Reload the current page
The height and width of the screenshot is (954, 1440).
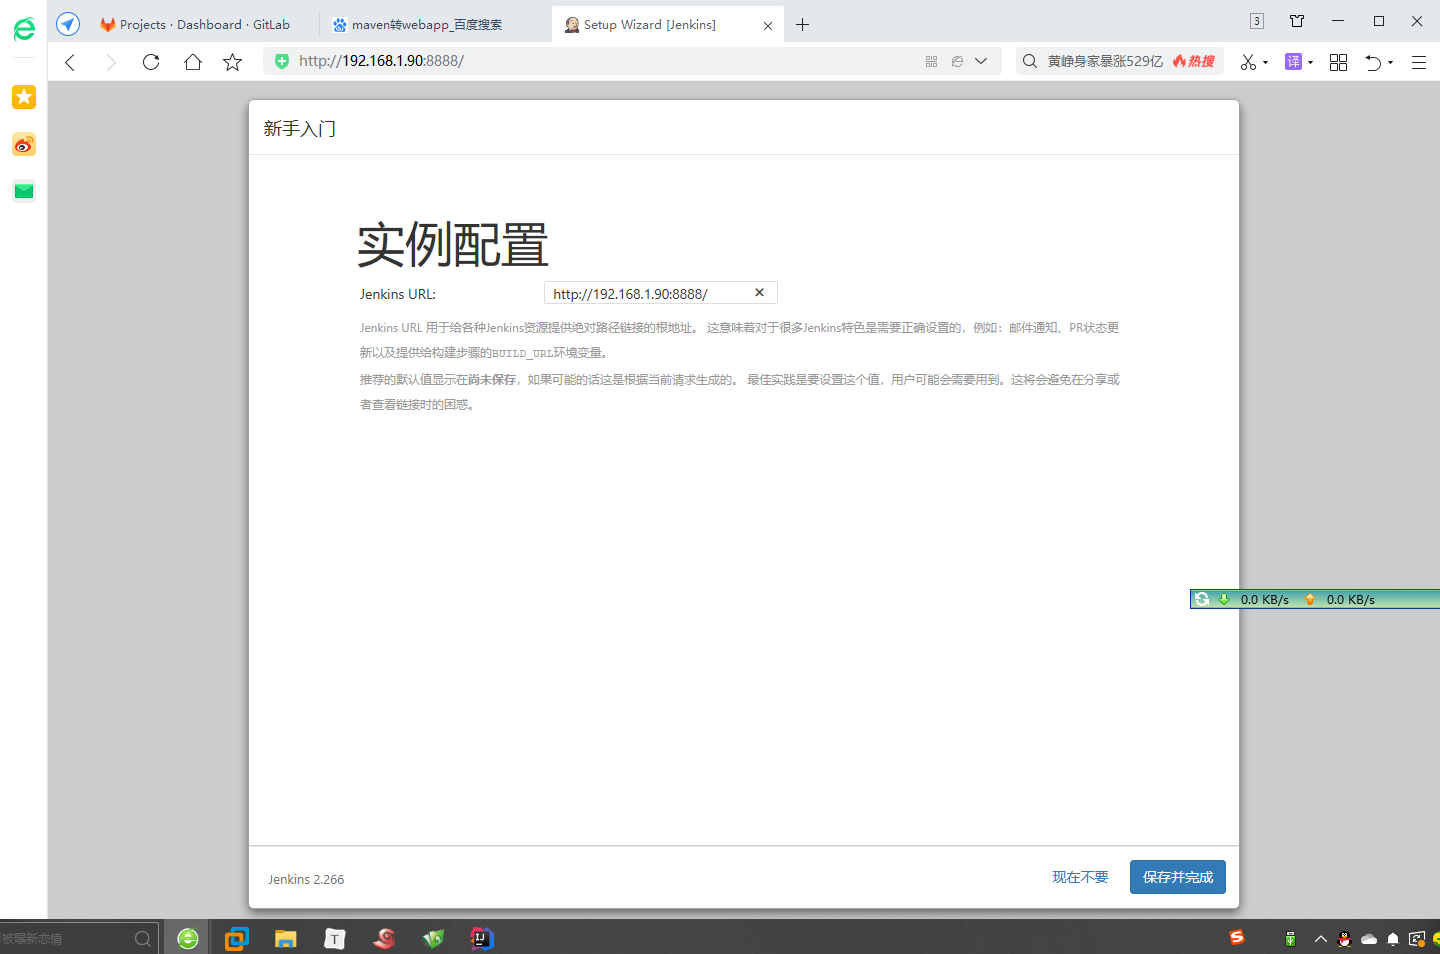point(151,62)
